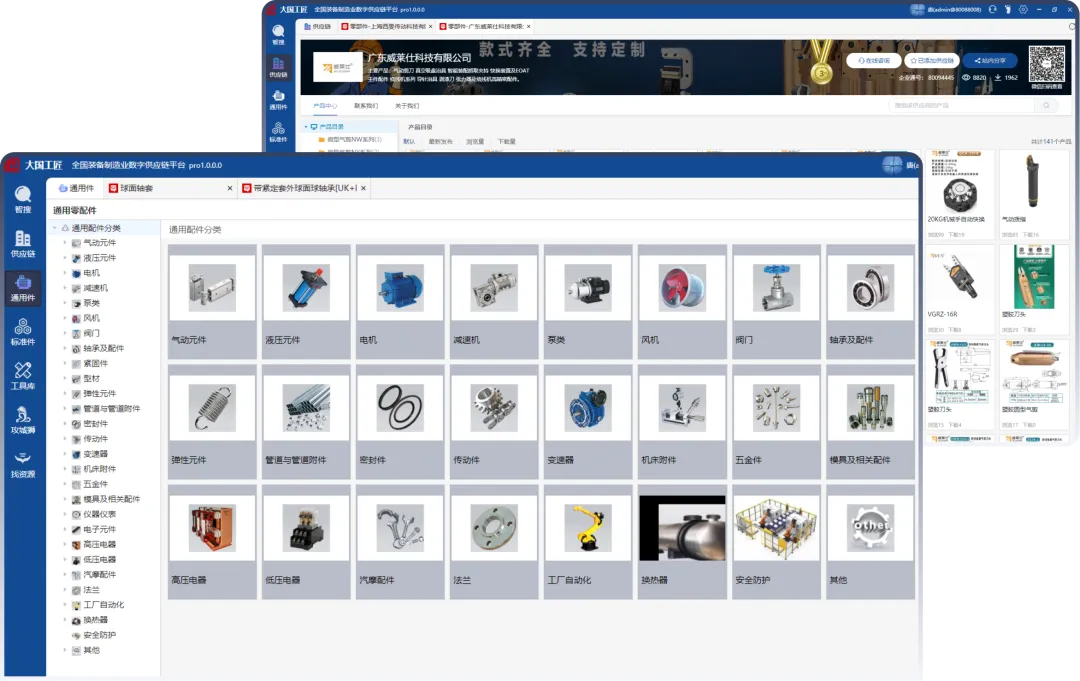Open 找资源 in the sidebar
The height and width of the screenshot is (681, 1080).
[23, 465]
